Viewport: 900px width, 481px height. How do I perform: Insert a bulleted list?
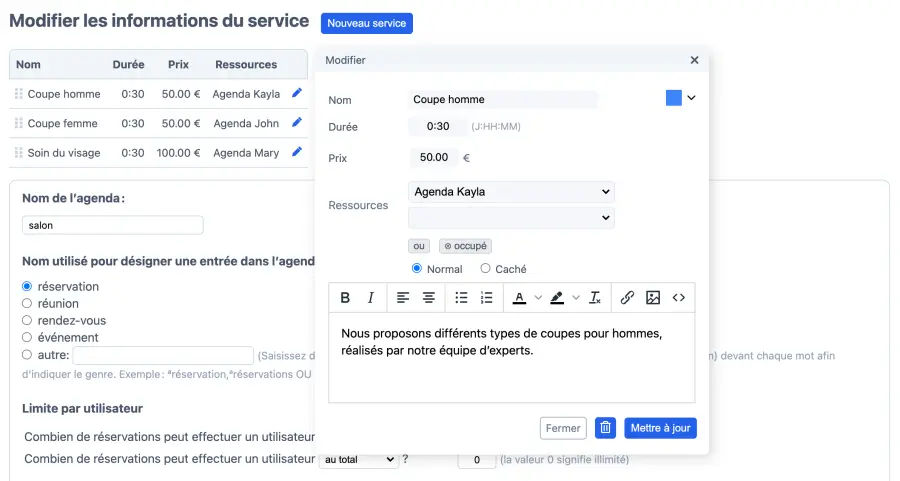(x=461, y=298)
